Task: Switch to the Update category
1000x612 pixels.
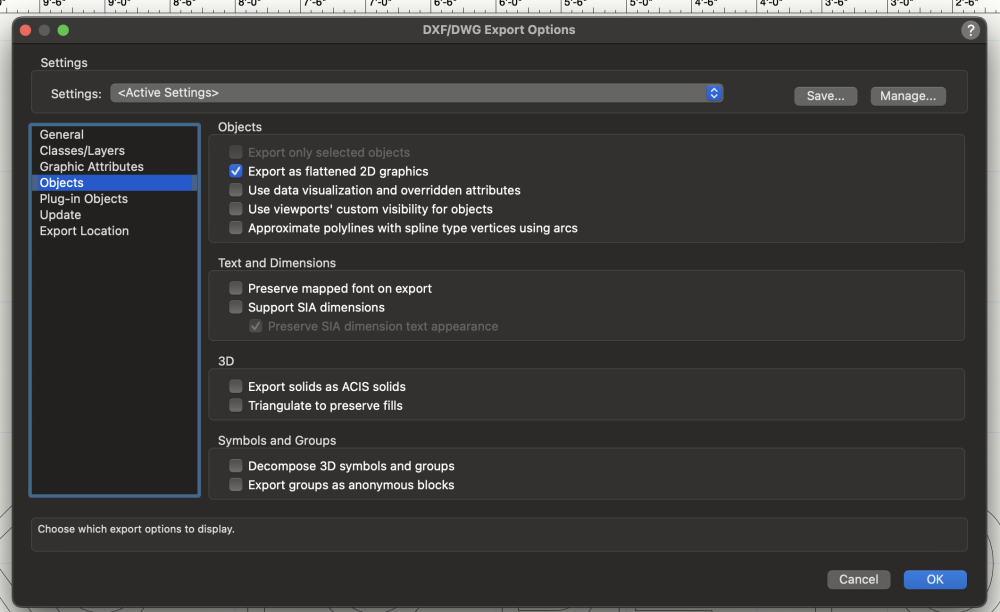Action: (x=60, y=215)
